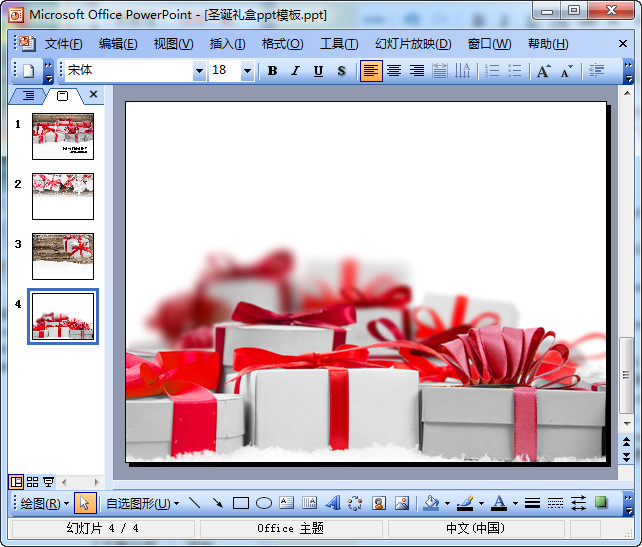
Task: Apply the Fill Color bucket
Action: point(431,503)
